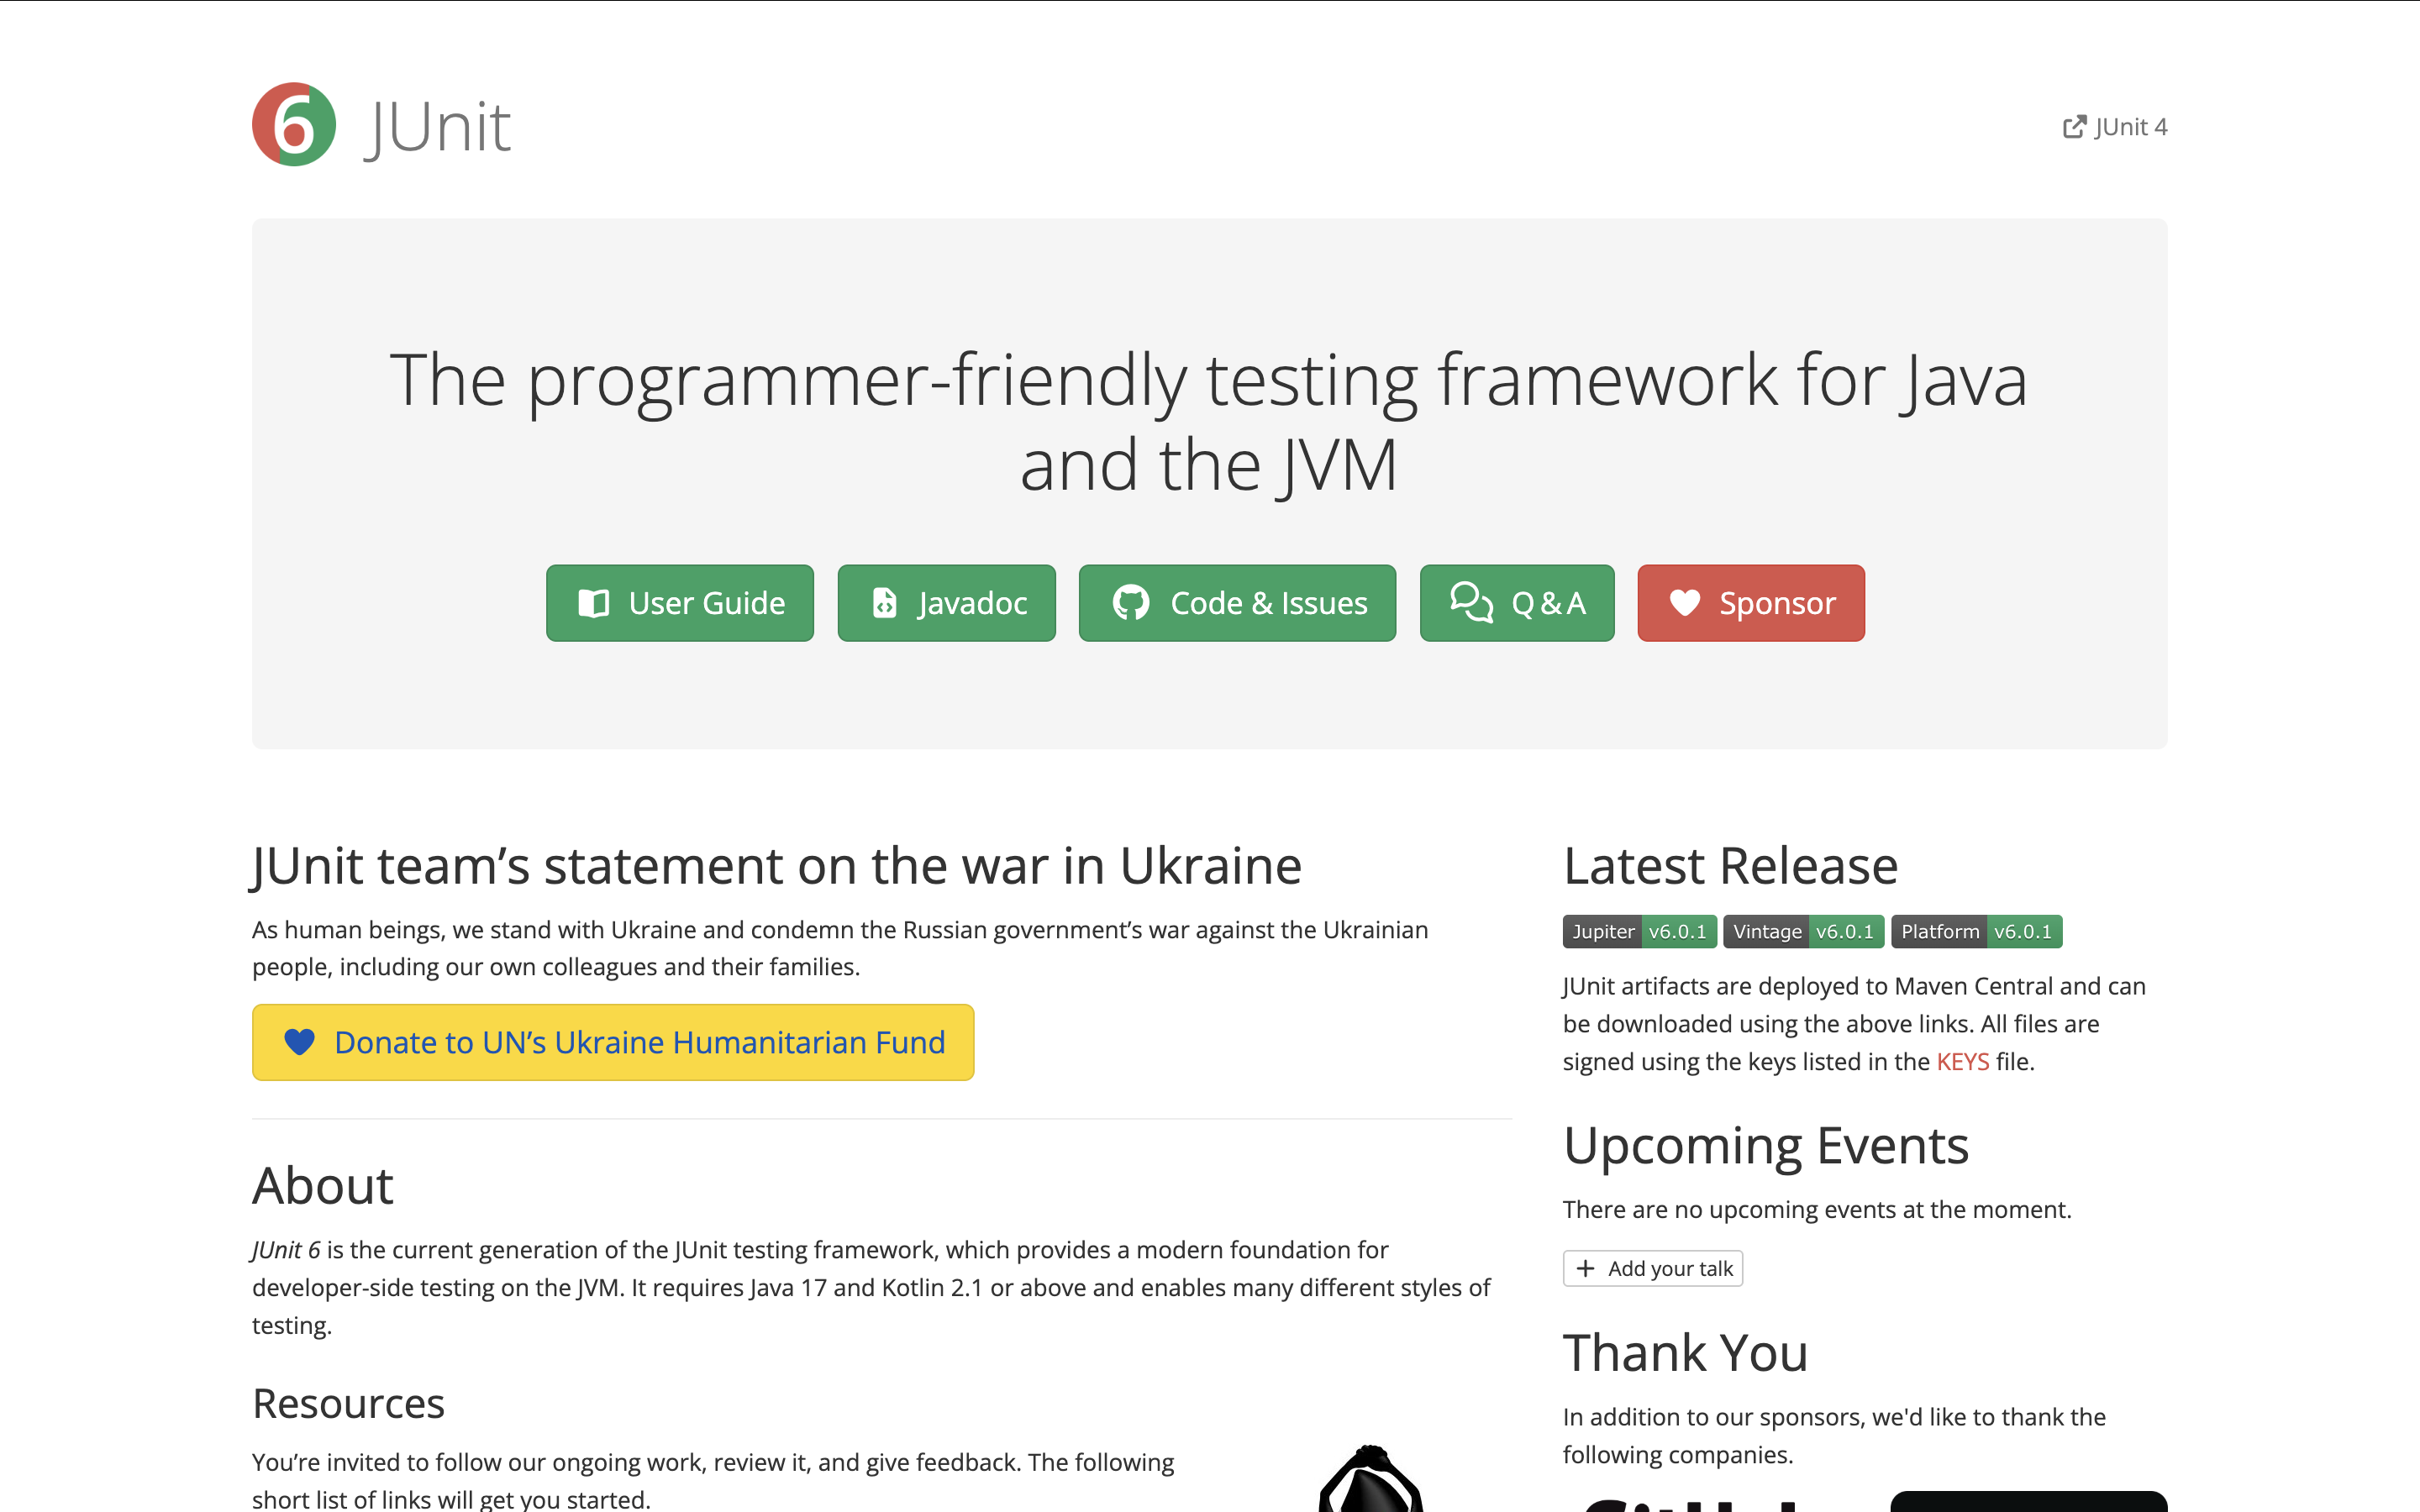Follow the JUnit 4 link

(2130, 127)
